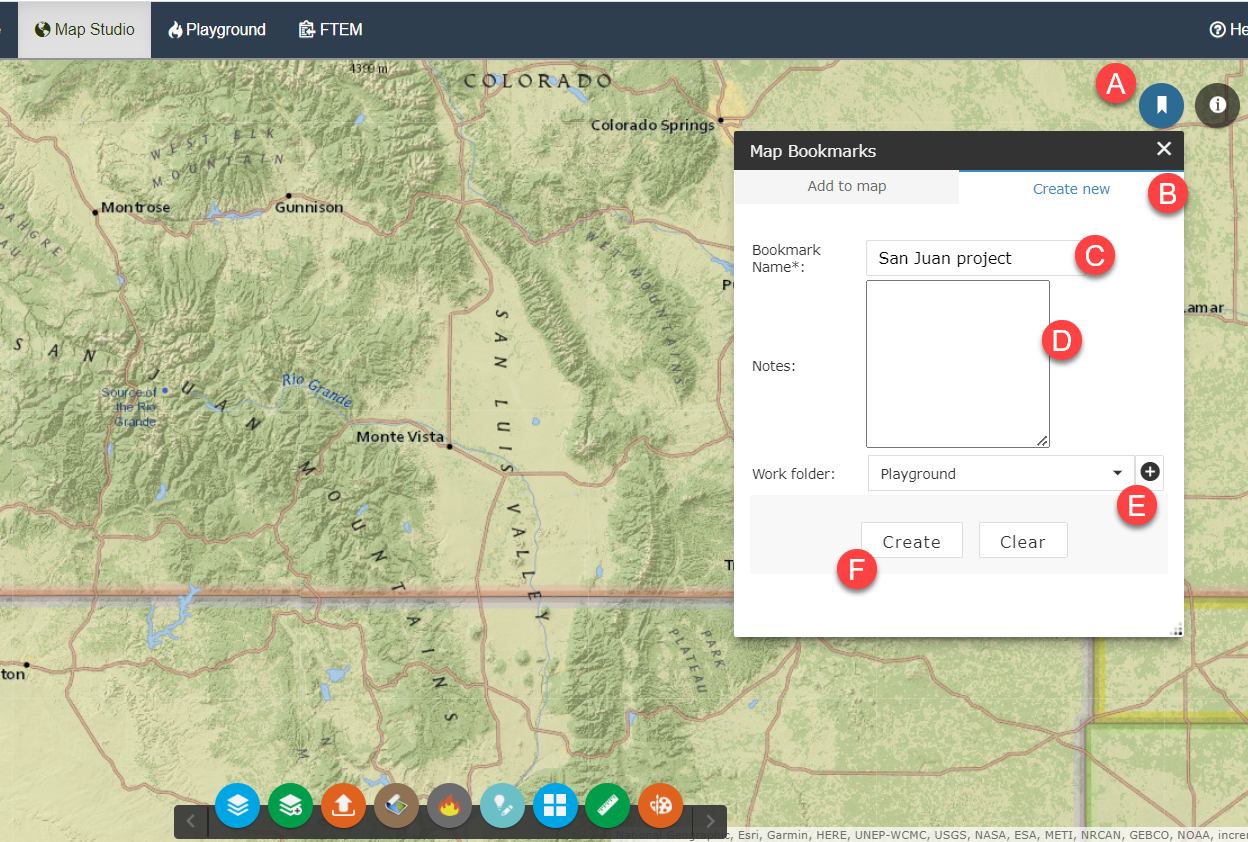
Task: Click inside the Notes text area
Action: coord(957,364)
